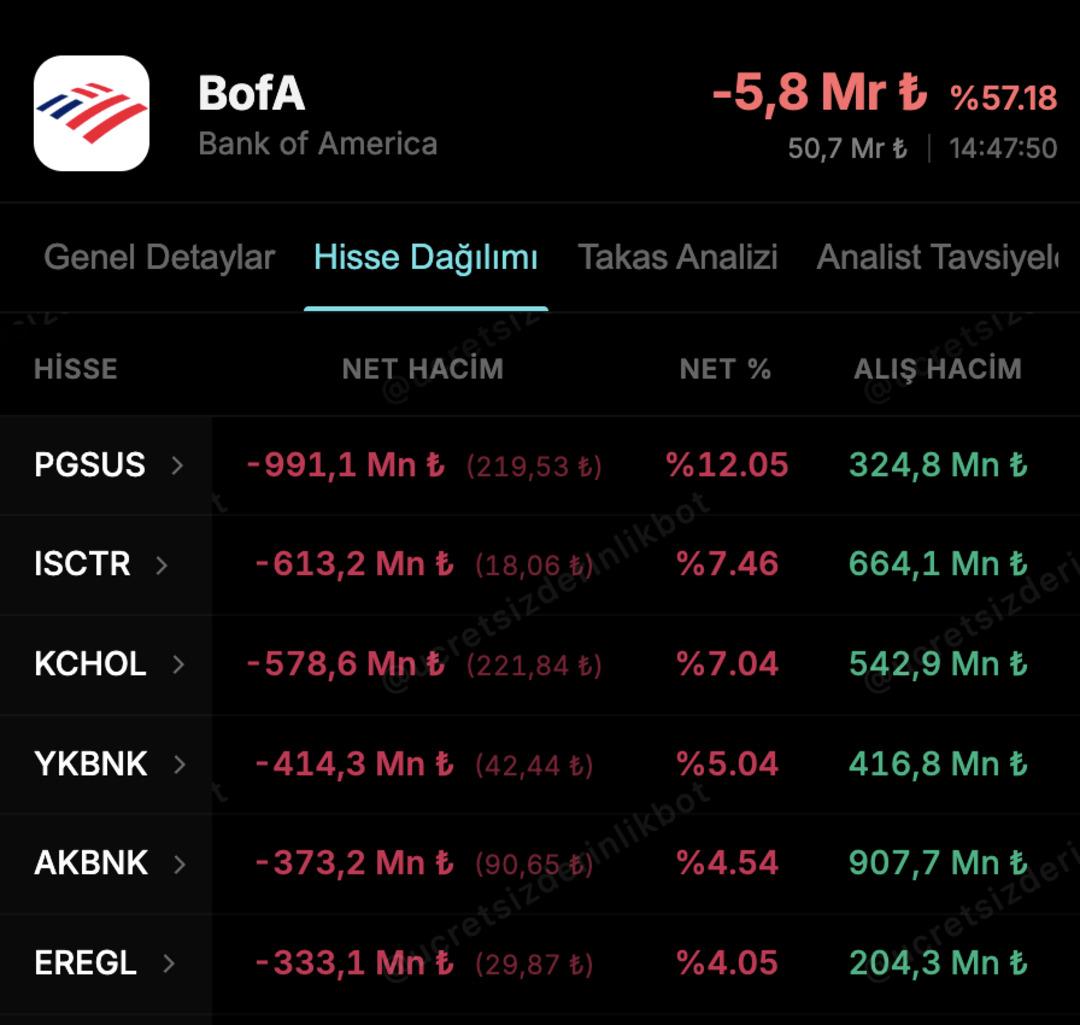Image resolution: width=1080 pixels, height=1025 pixels.
Task: Expand the EREGL row chevron
Action: (x=170, y=962)
